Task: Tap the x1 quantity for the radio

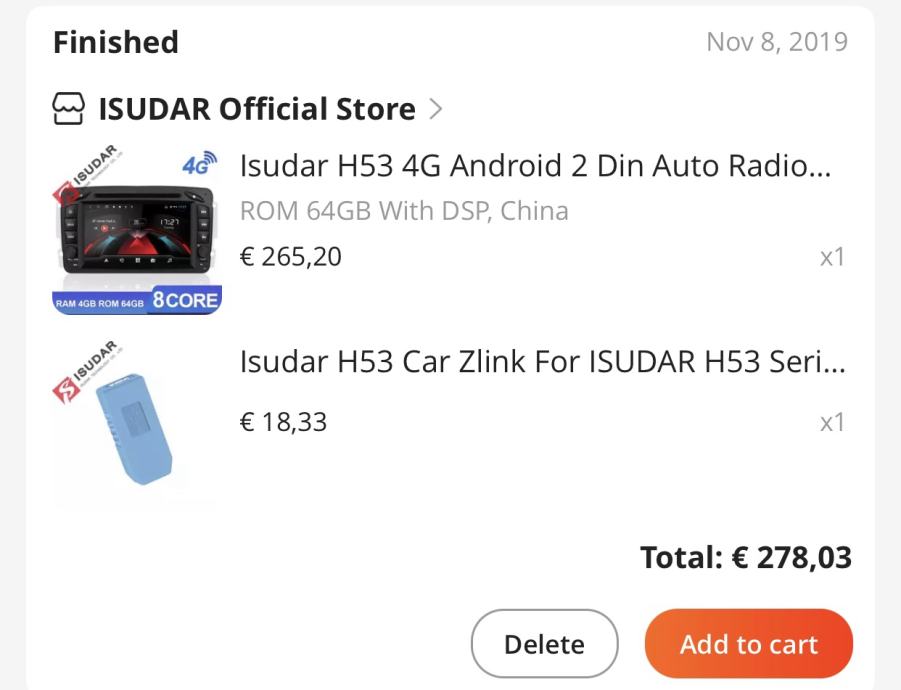Action: point(832,257)
